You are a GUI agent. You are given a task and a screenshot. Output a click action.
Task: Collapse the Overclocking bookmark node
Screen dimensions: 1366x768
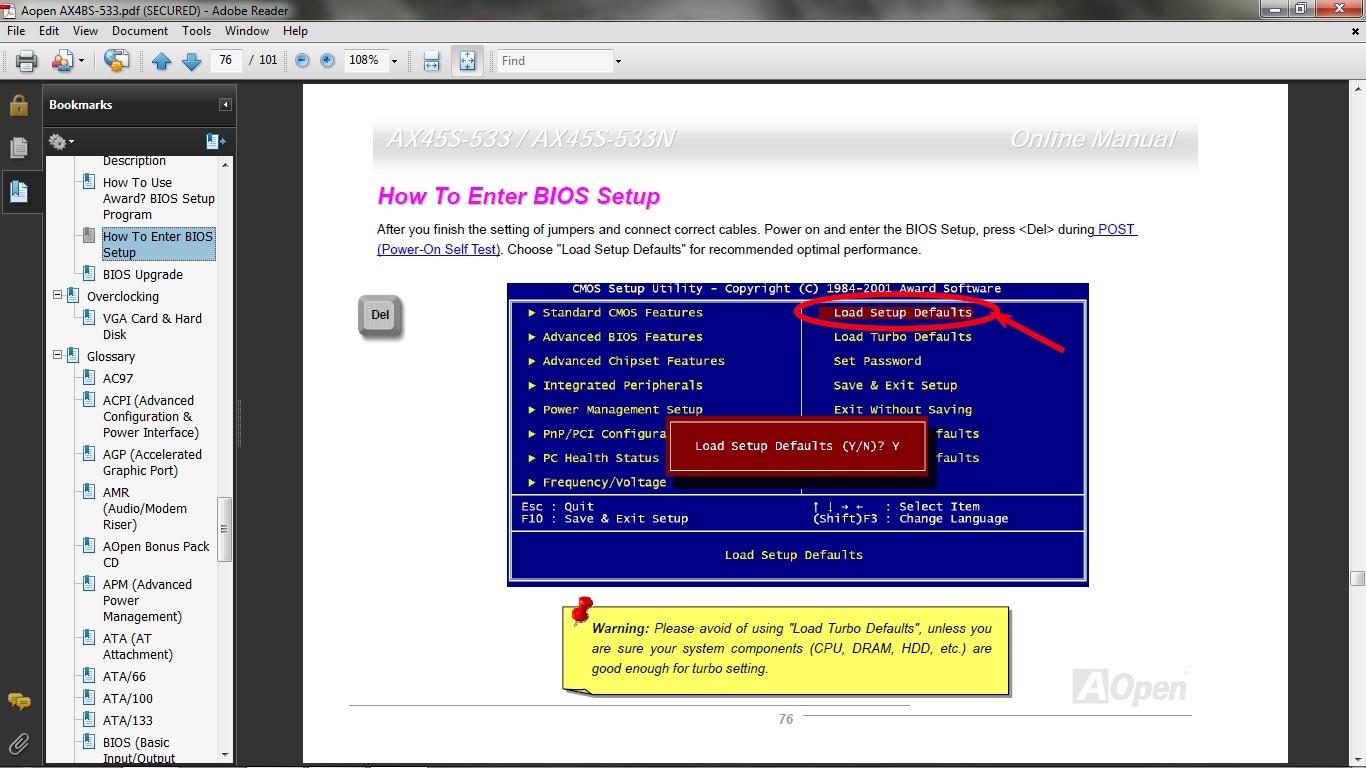coord(57,296)
